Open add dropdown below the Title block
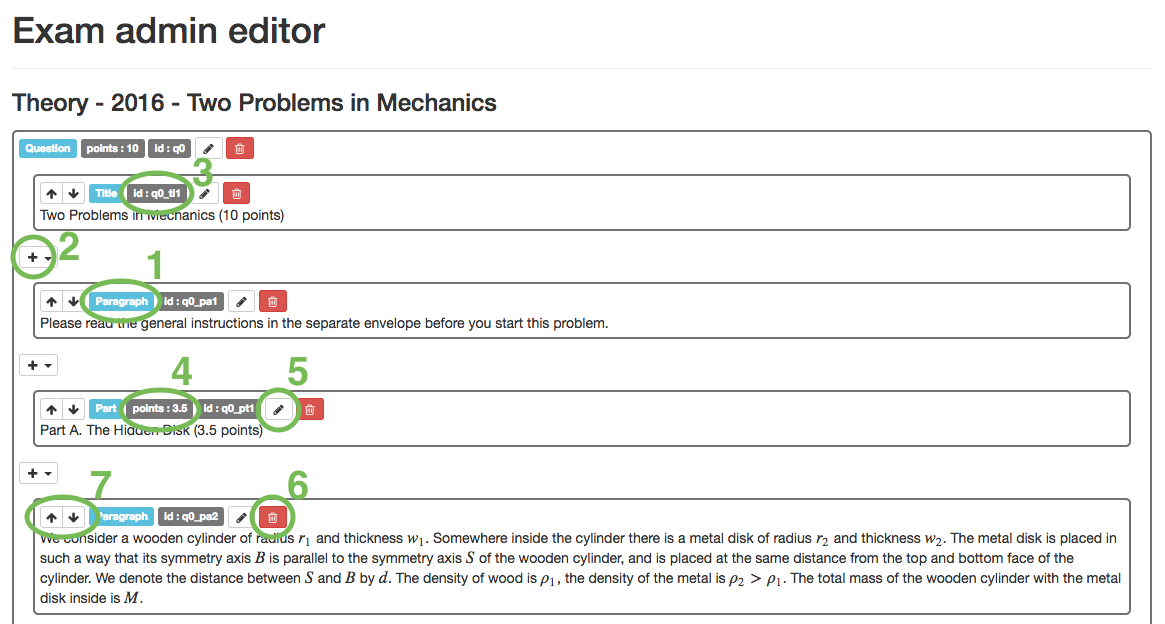This screenshot has width=1165, height=624. point(38,257)
